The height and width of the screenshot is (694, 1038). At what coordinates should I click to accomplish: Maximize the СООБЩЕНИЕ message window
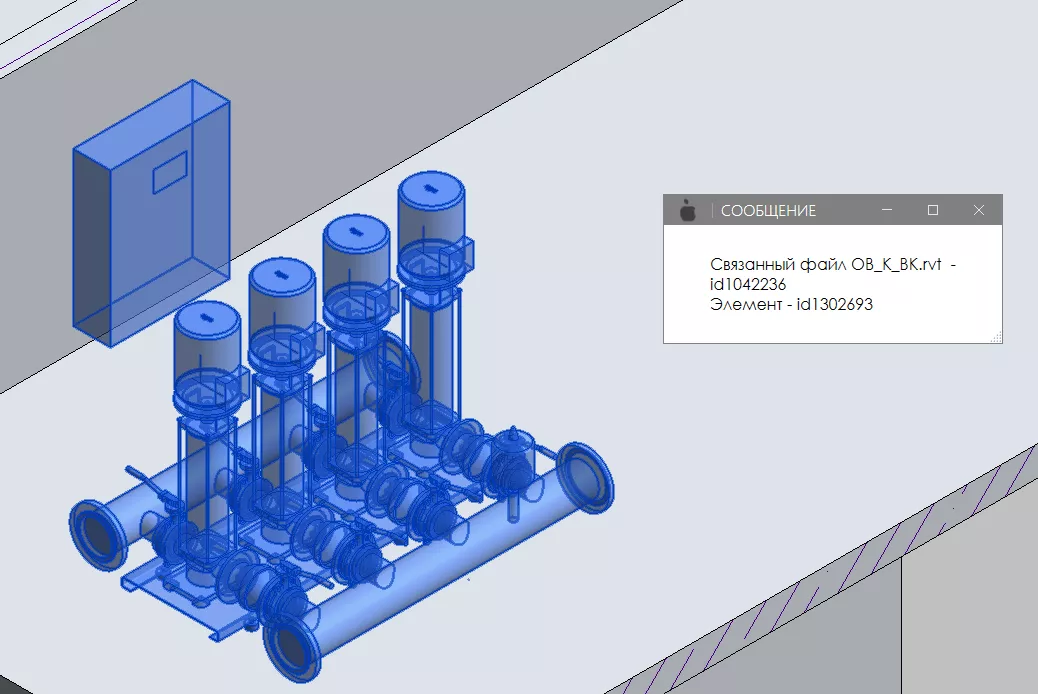tap(933, 210)
